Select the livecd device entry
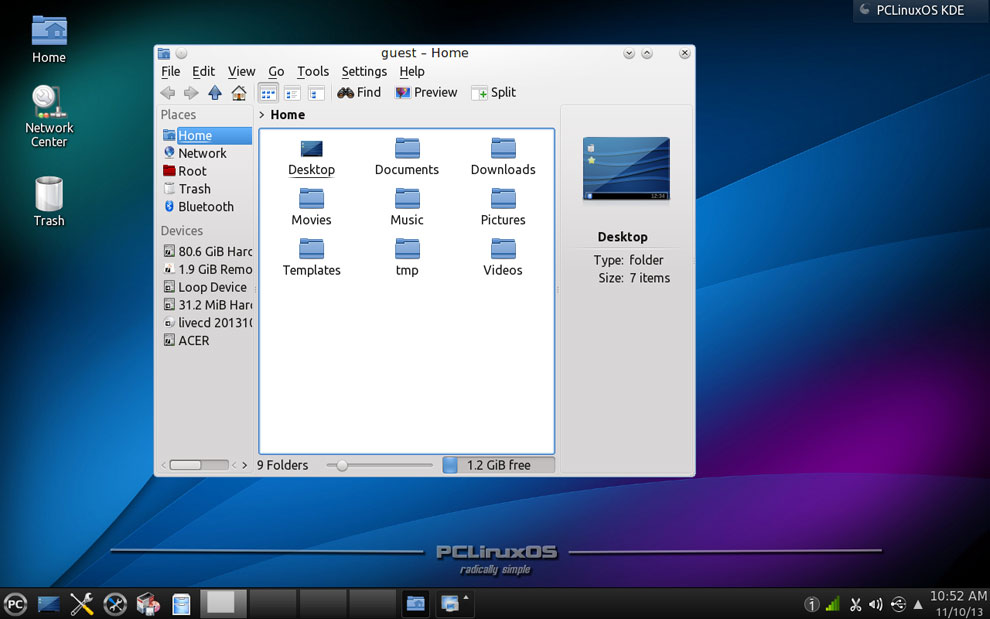The width and height of the screenshot is (990, 619). click(206, 322)
